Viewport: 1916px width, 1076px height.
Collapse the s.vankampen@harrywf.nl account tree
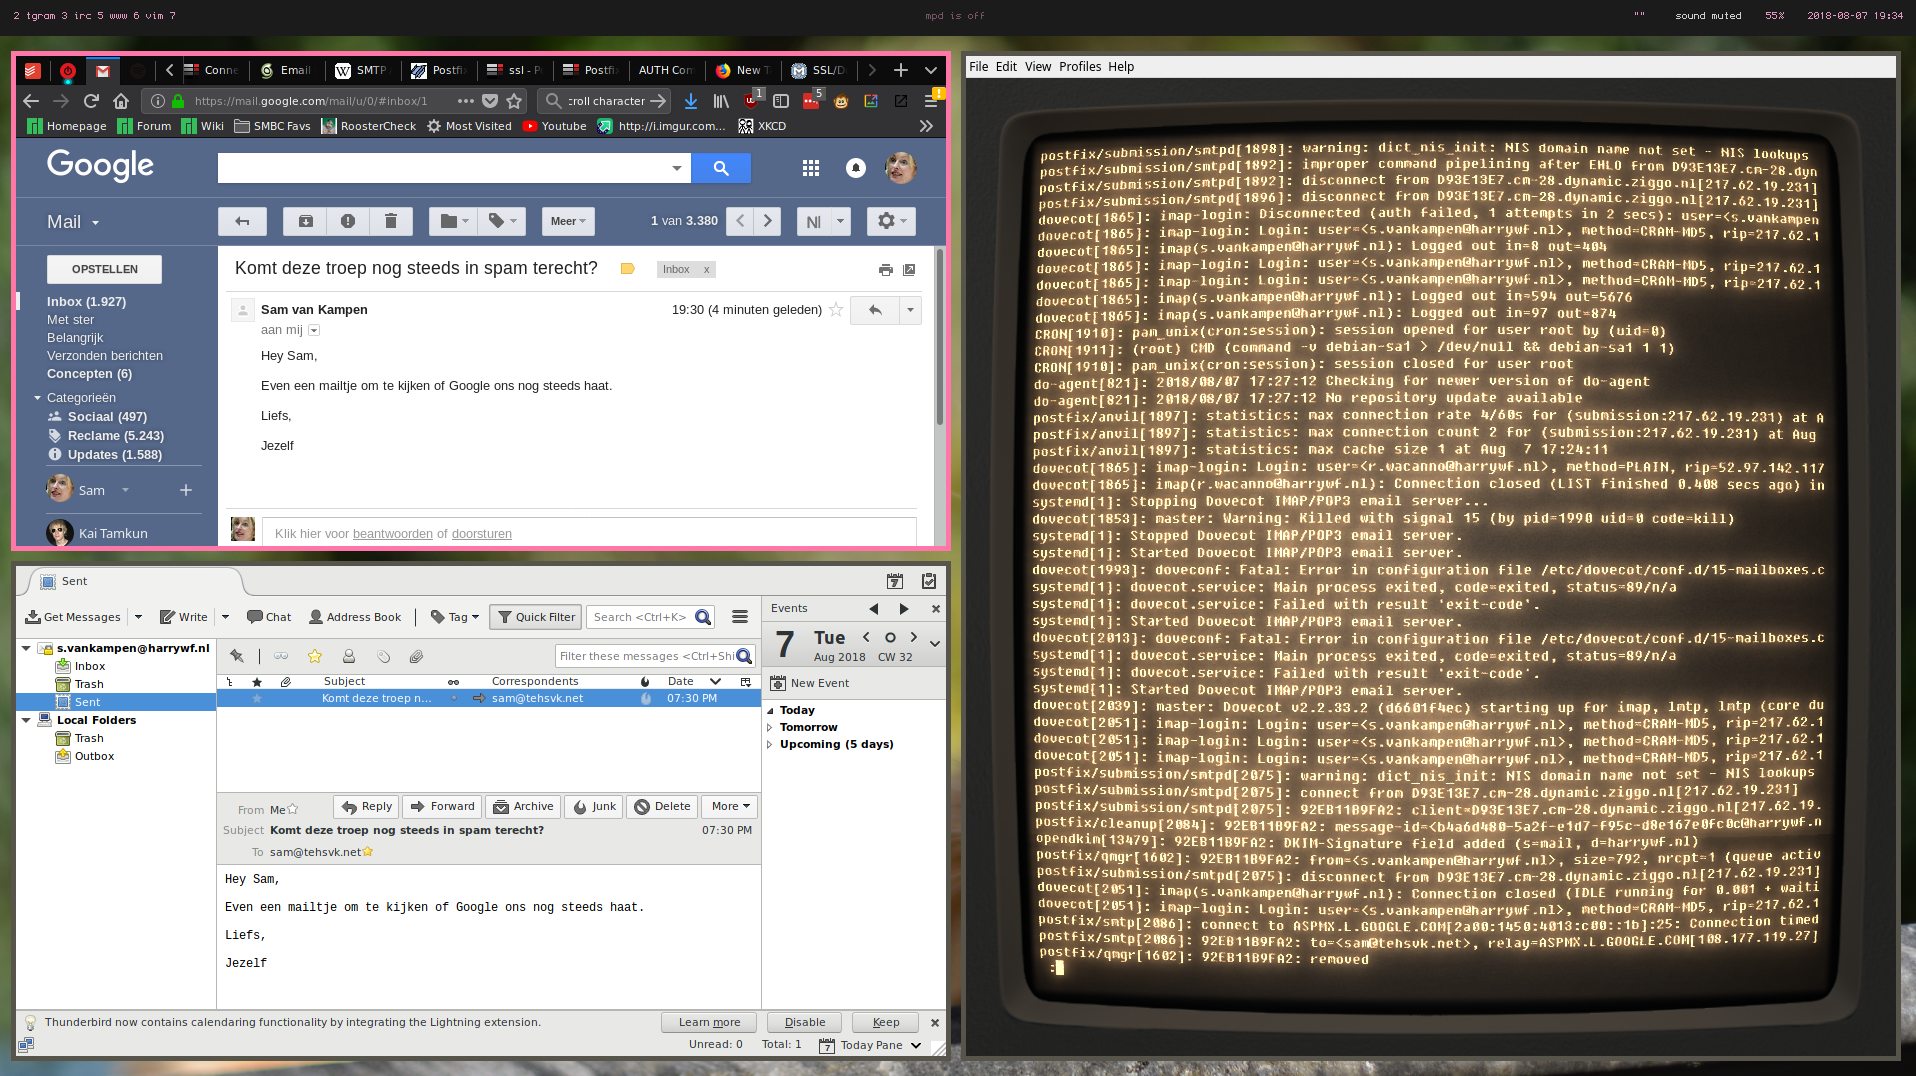(x=26, y=648)
